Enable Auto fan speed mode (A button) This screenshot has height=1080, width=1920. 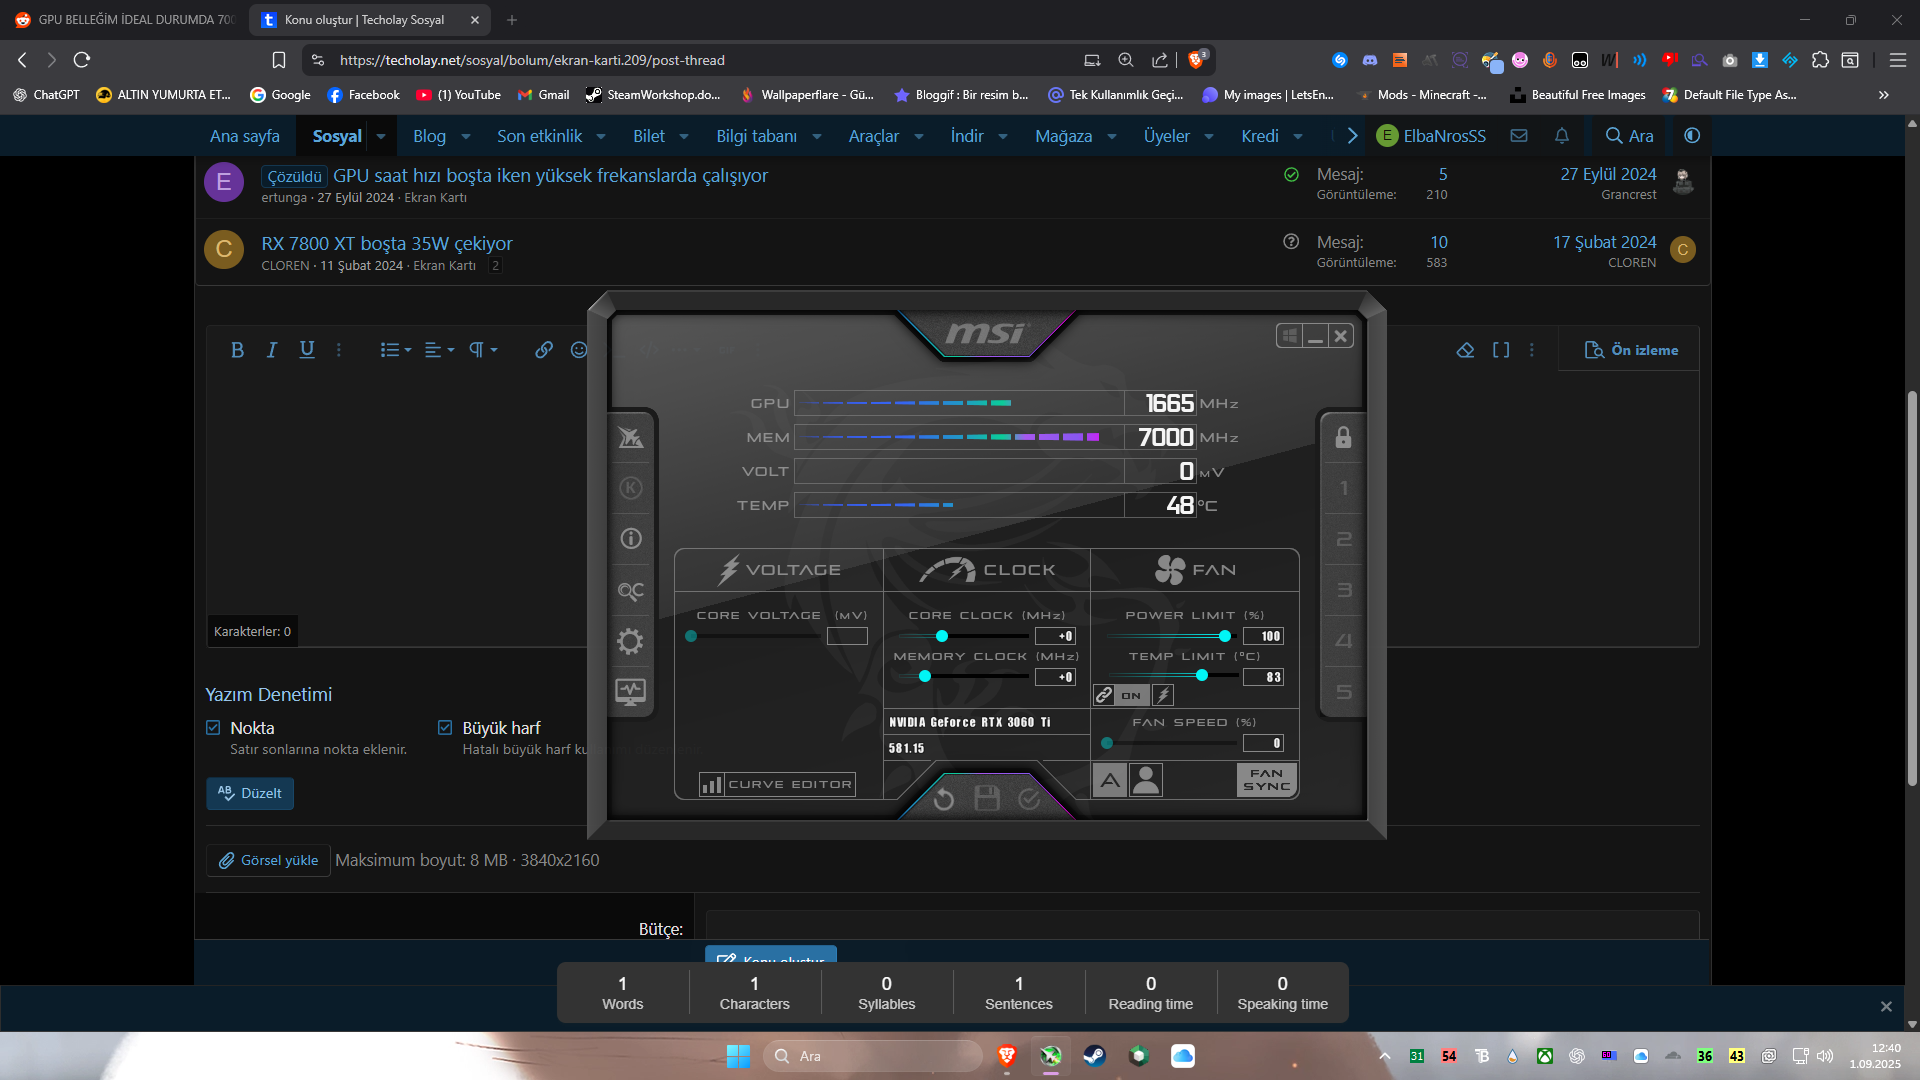click(1110, 780)
